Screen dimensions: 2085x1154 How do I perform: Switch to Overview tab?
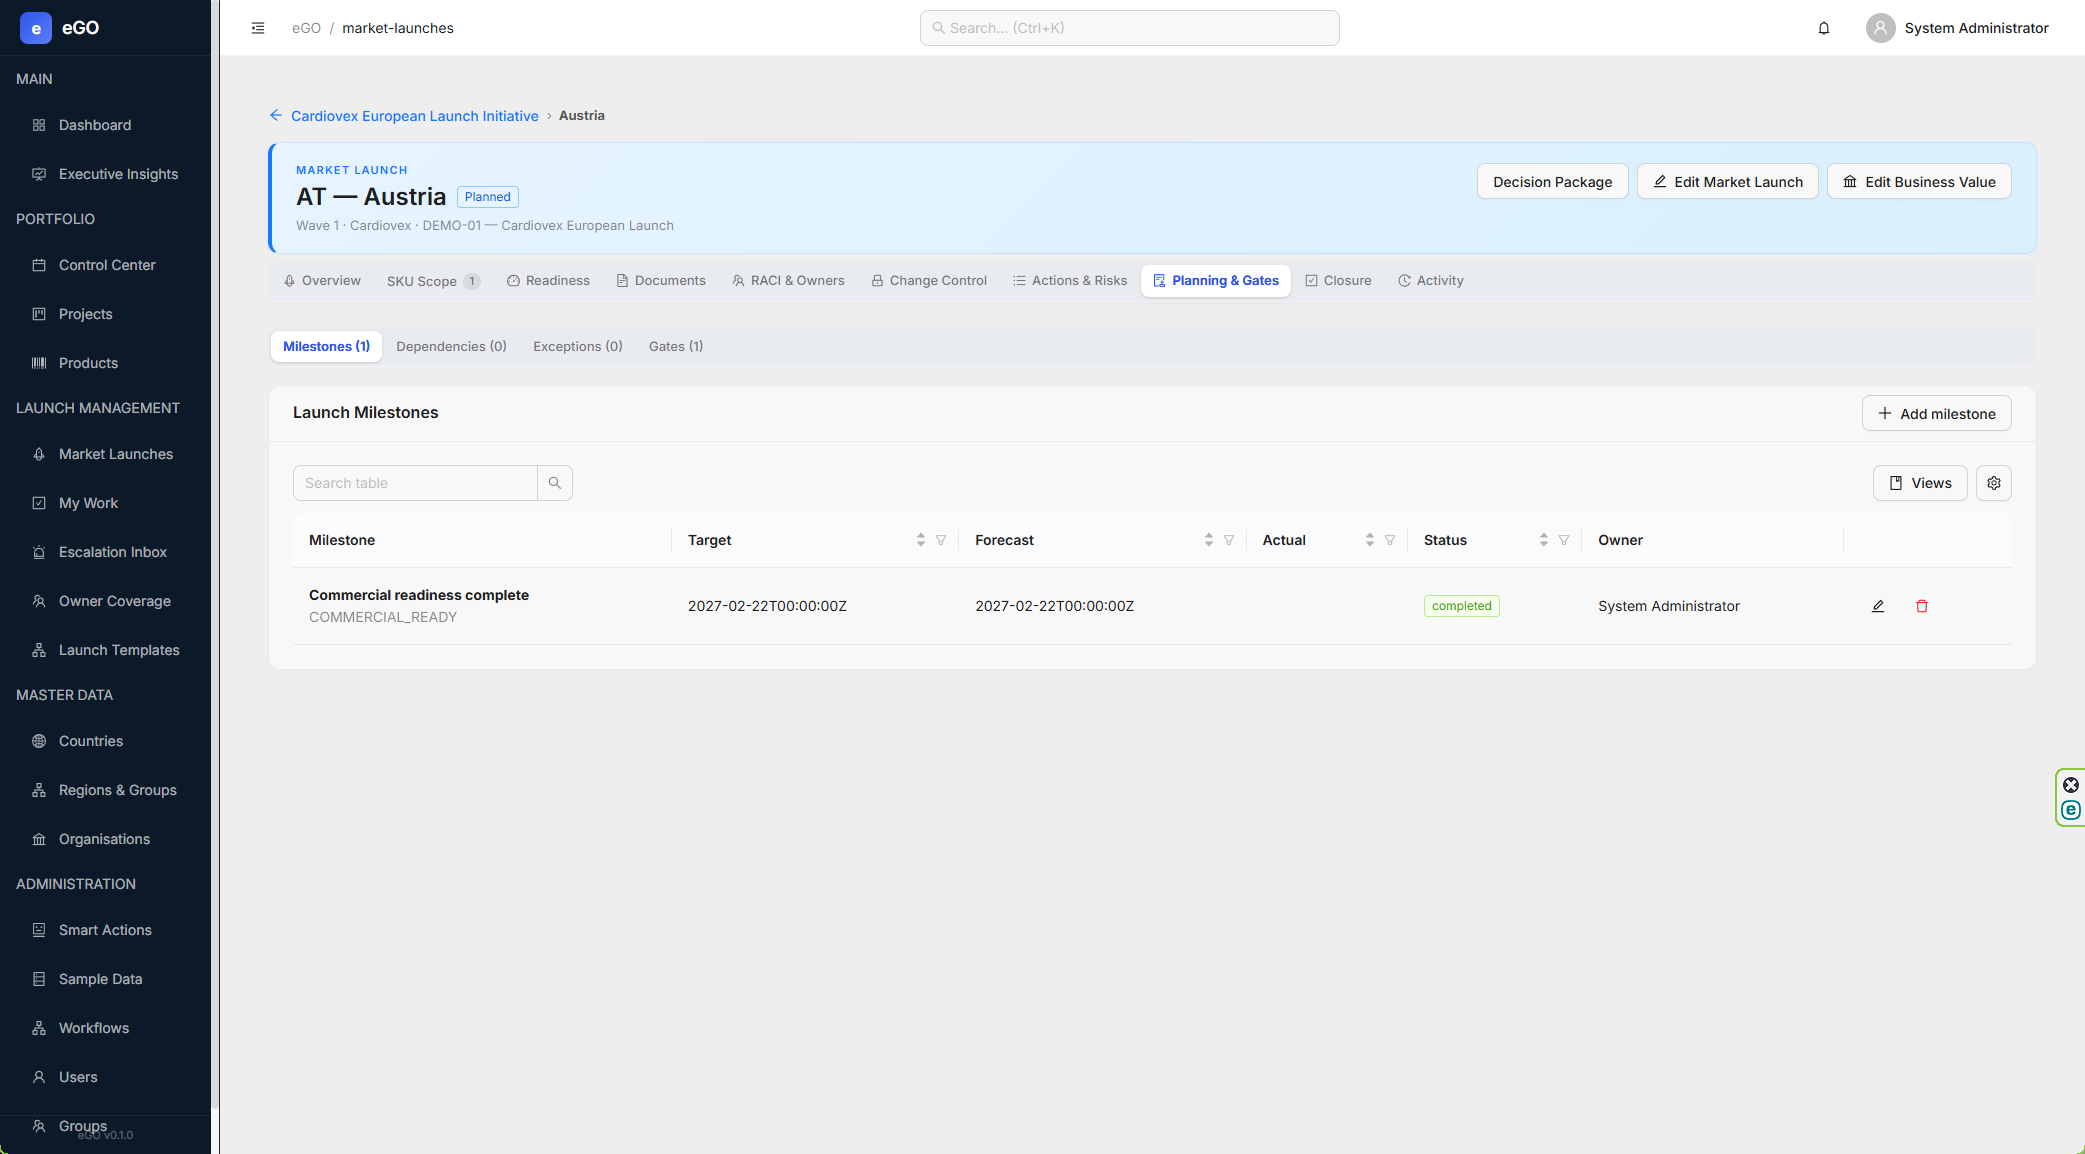click(x=322, y=281)
